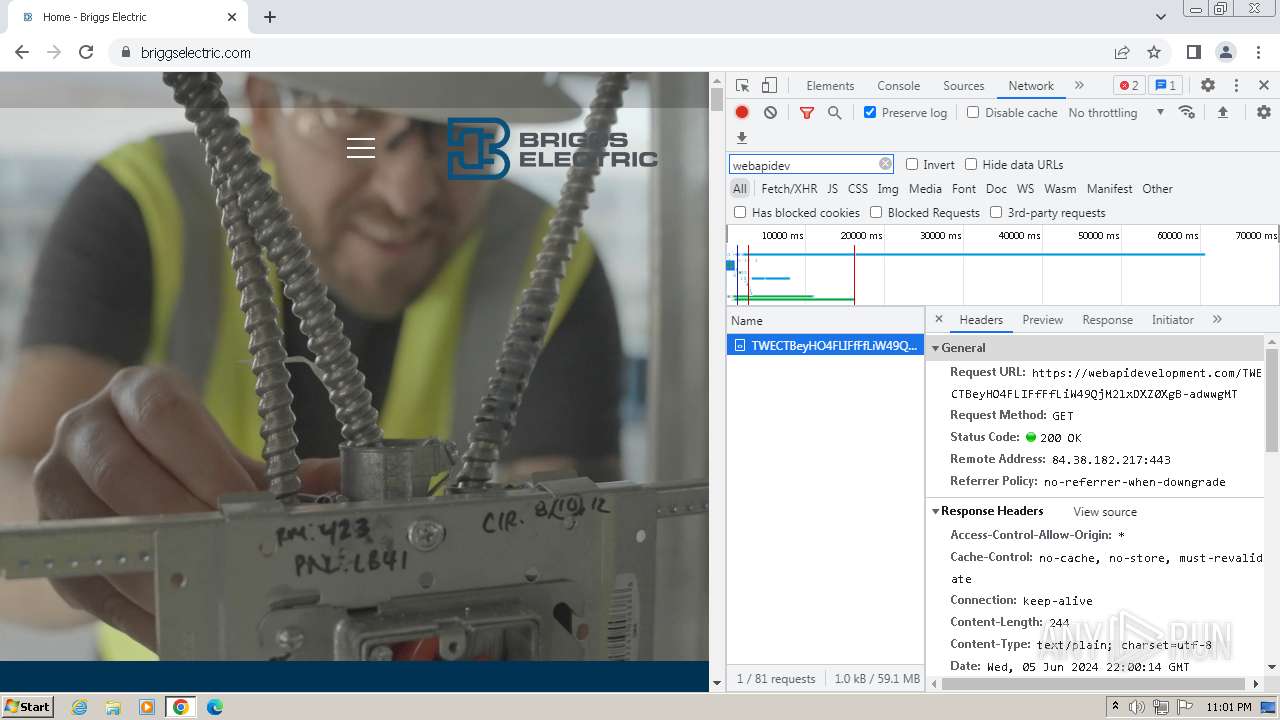Viewport: 1280px width, 720px height.
Task: Open the Windows Start menu
Action: pos(27,706)
